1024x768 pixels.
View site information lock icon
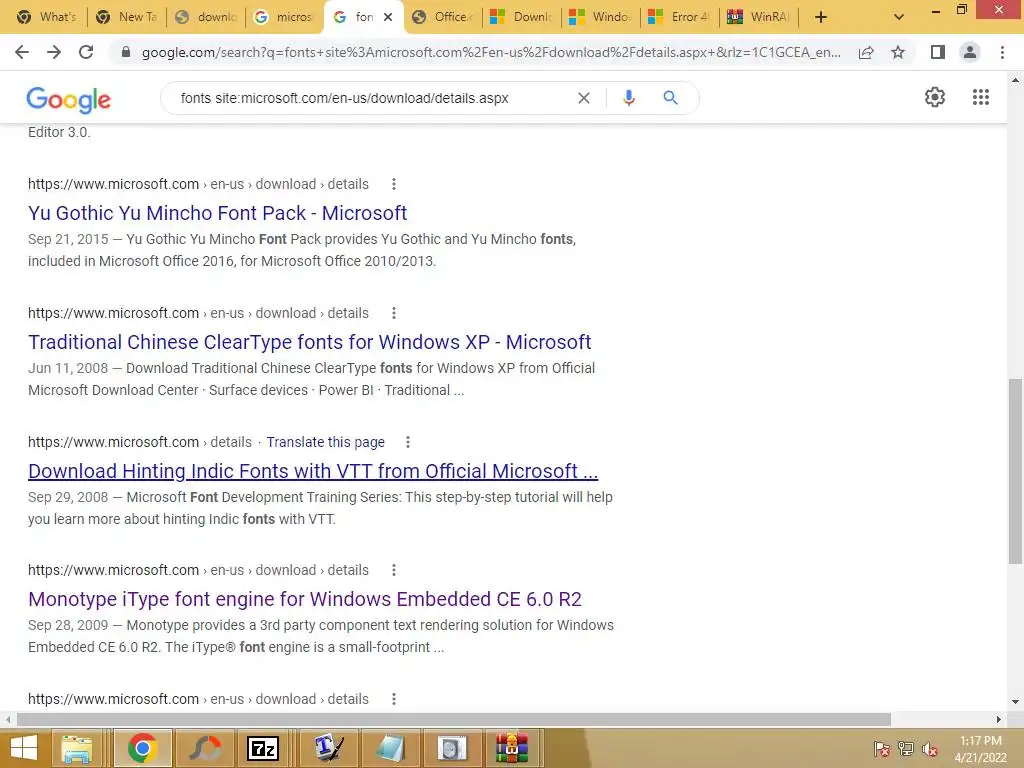pyautogui.click(x=126, y=52)
